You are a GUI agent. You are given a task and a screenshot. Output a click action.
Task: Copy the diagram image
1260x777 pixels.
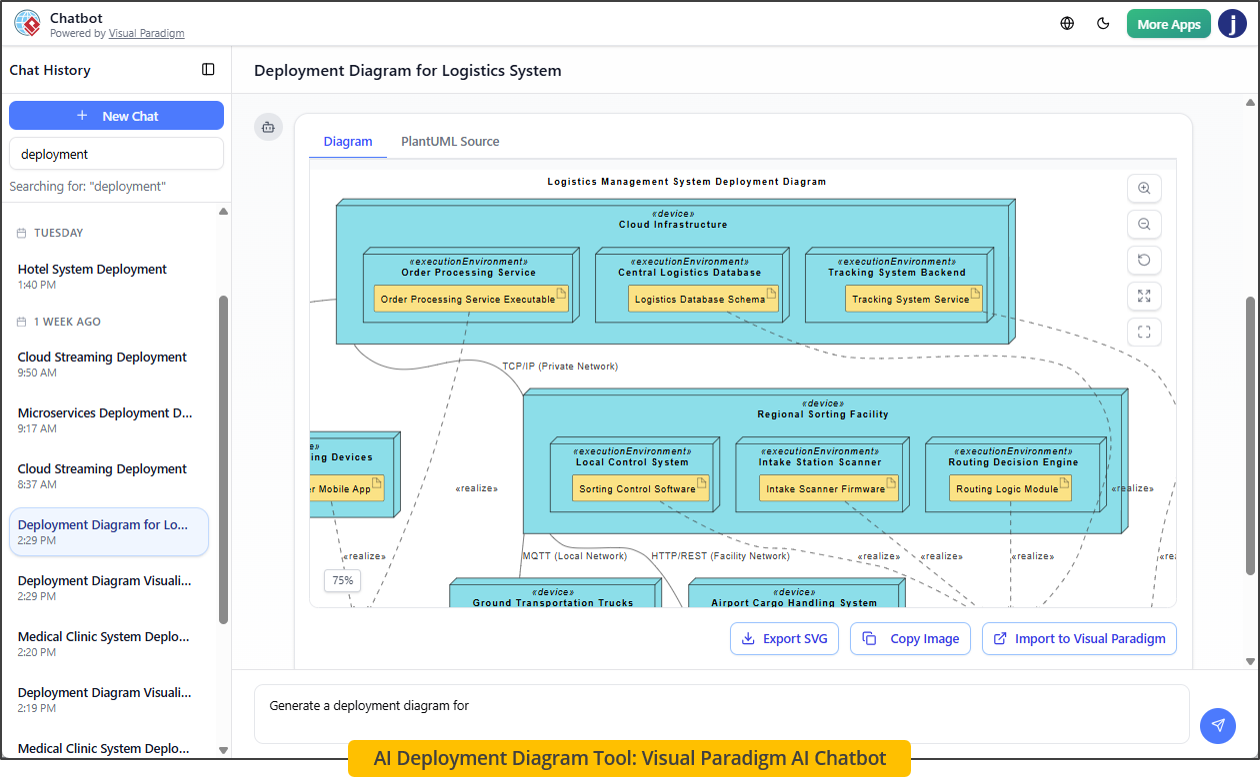910,638
